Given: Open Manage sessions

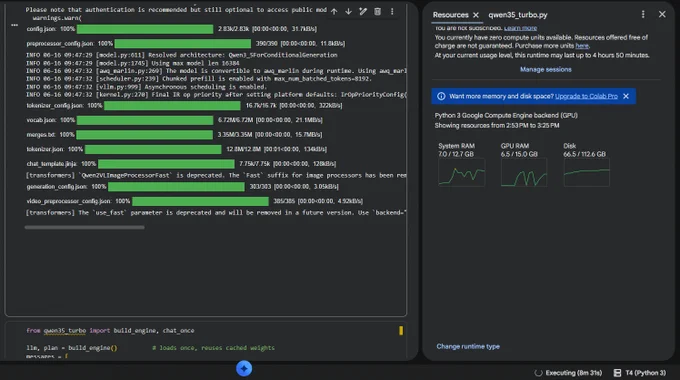Looking at the screenshot, I should (x=546, y=69).
